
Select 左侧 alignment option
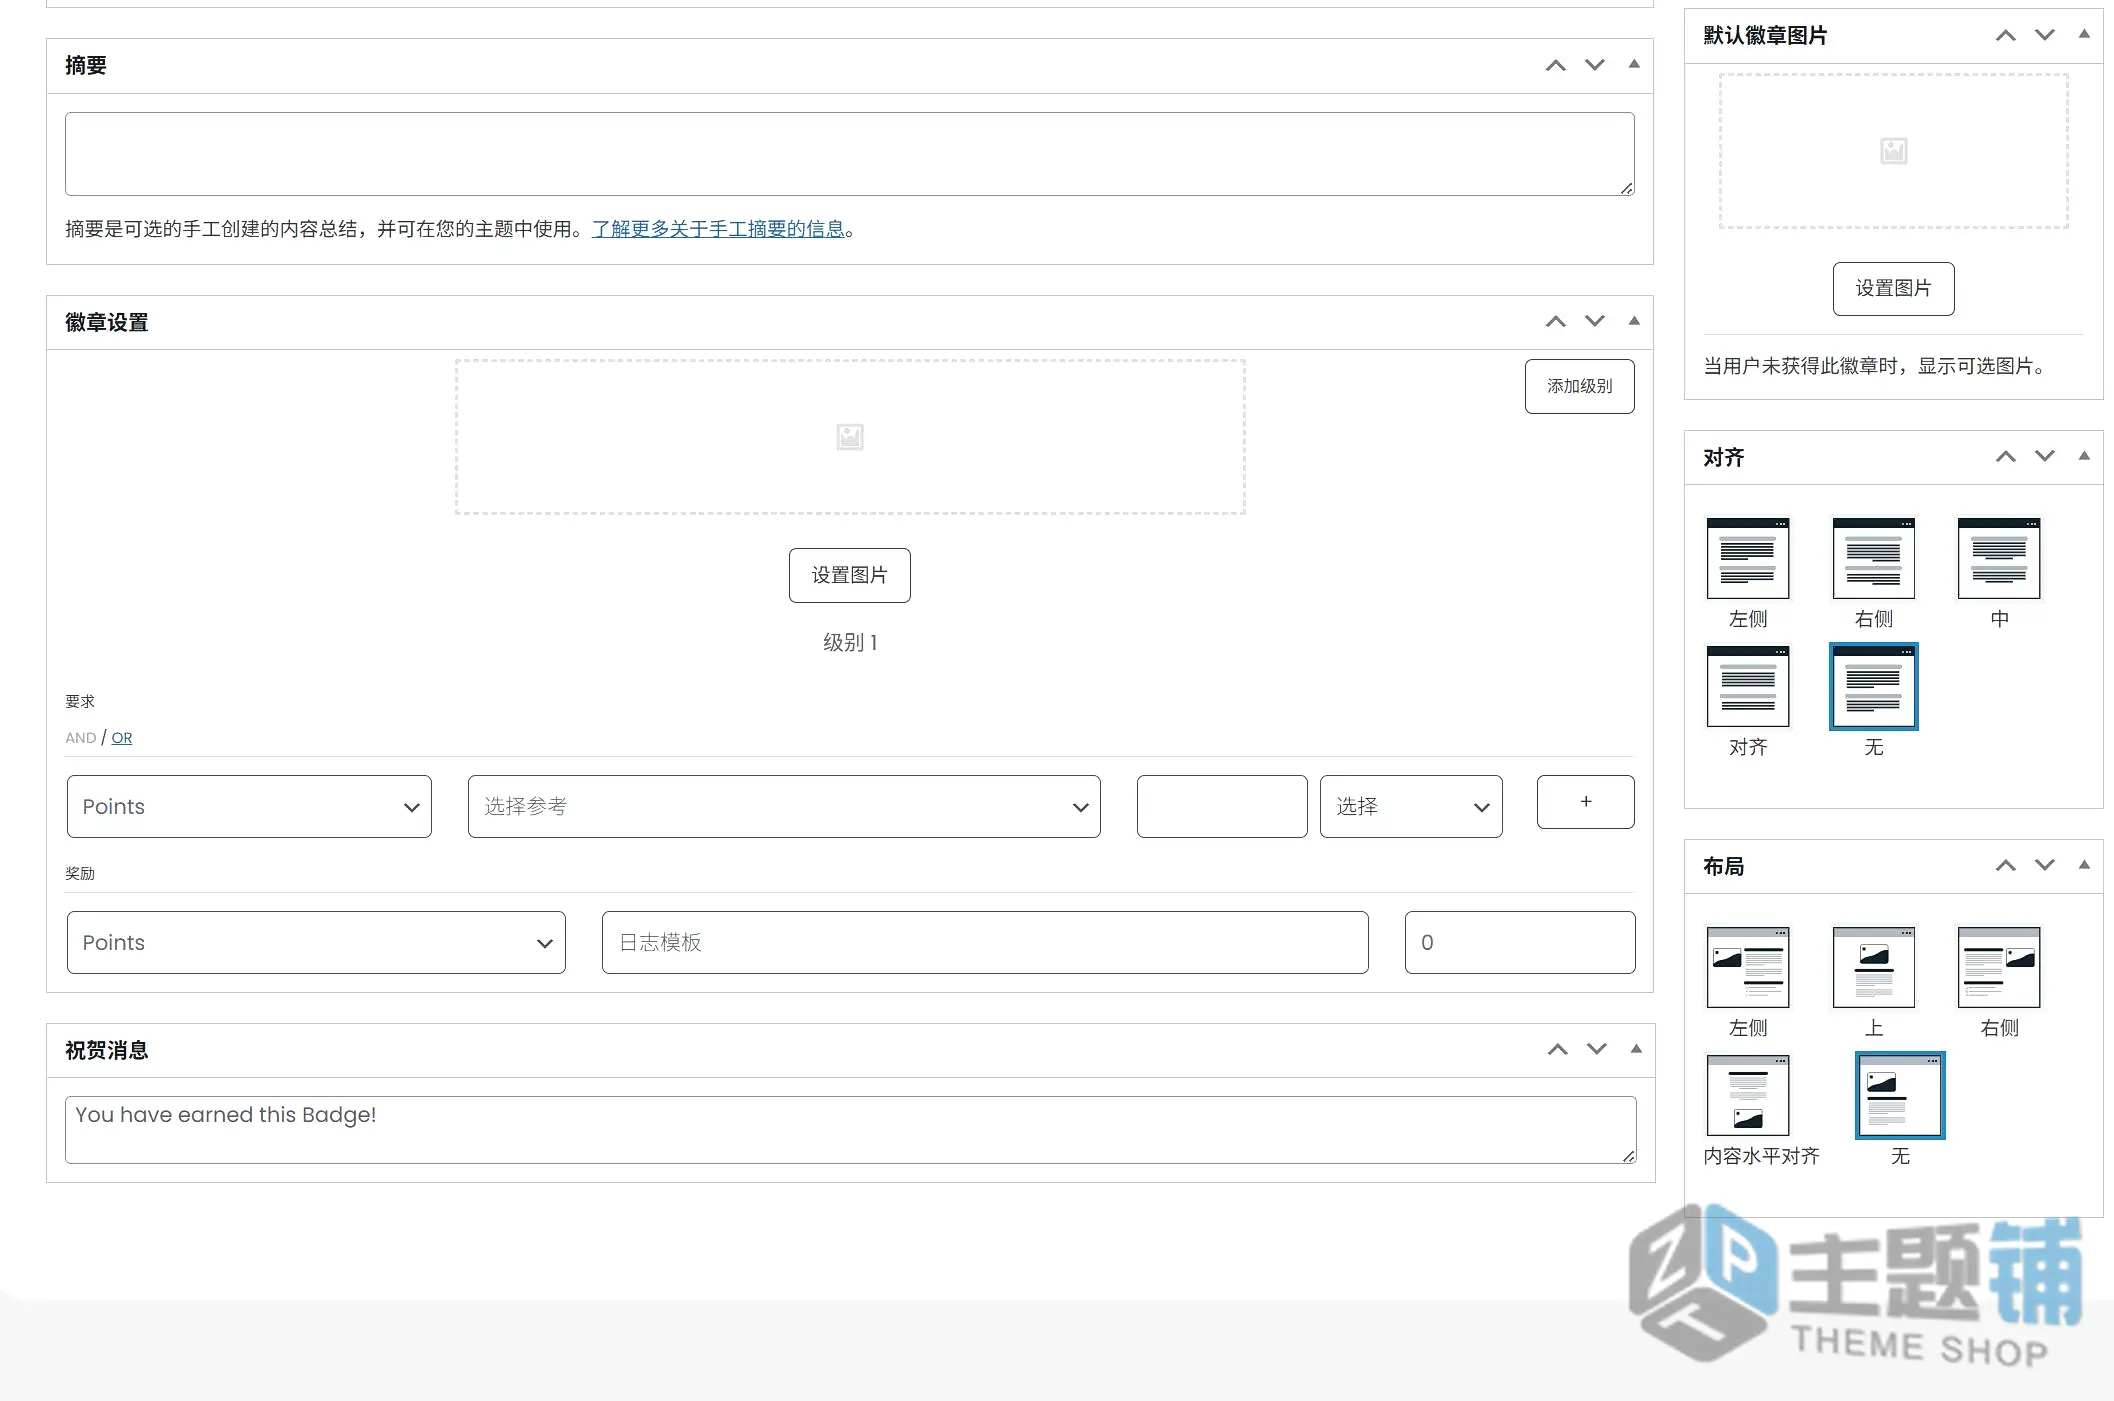click(1748, 558)
